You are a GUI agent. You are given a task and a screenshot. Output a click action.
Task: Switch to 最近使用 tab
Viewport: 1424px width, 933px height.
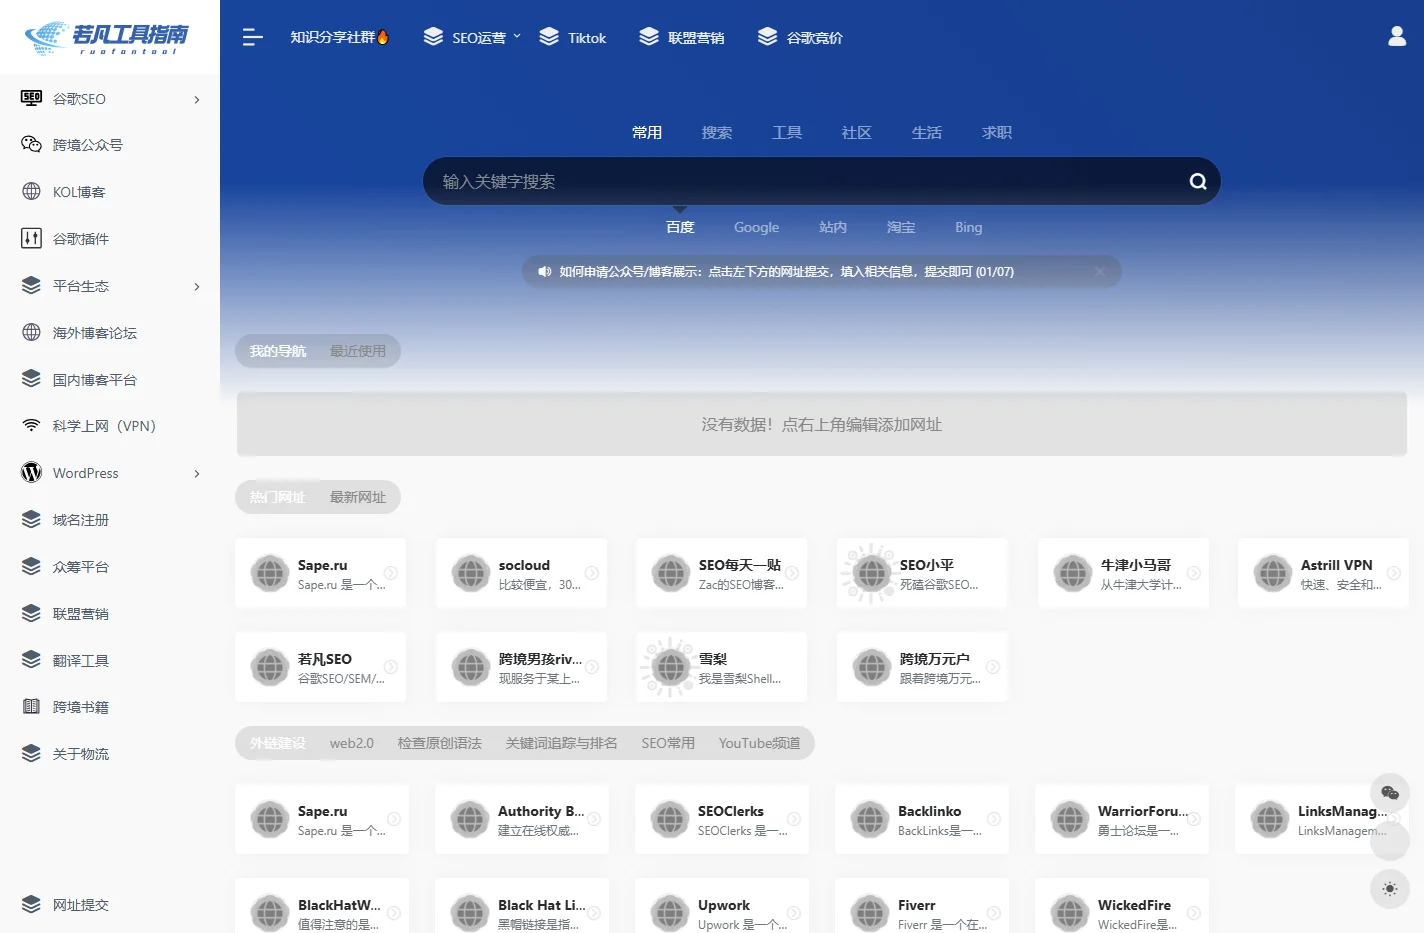tap(358, 351)
